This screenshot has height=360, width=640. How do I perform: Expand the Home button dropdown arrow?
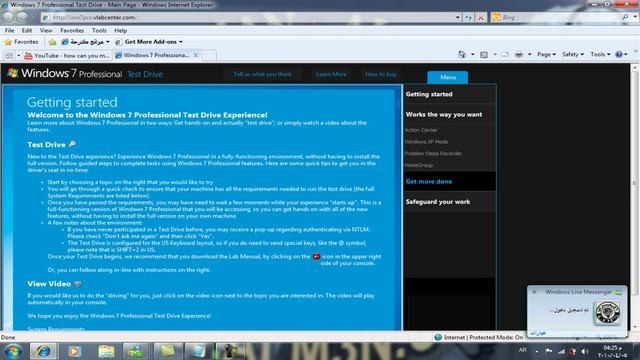[472, 55]
